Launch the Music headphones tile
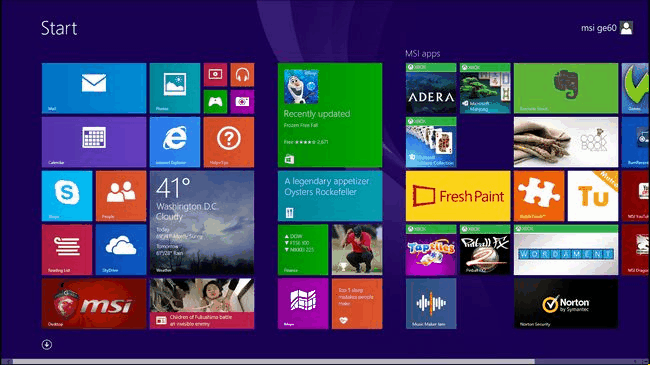This screenshot has width=650, height=365. (242, 75)
